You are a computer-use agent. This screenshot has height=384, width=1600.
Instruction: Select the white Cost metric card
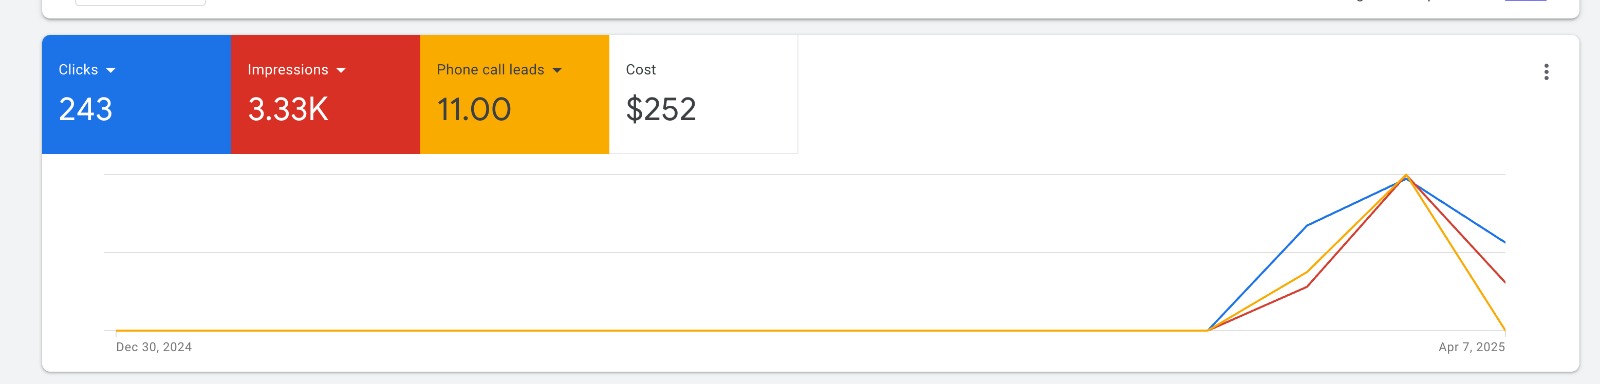[703, 94]
